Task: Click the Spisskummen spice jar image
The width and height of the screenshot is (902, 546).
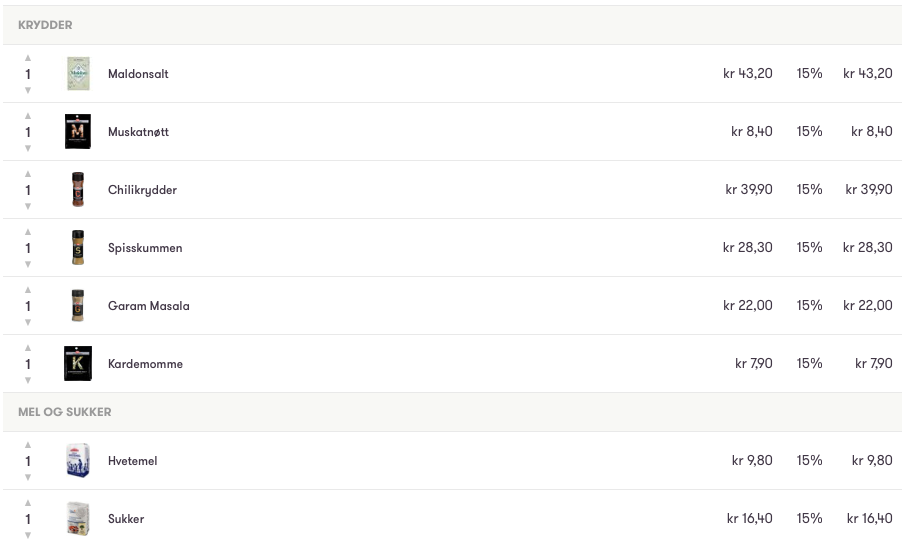Action: point(78,248)
